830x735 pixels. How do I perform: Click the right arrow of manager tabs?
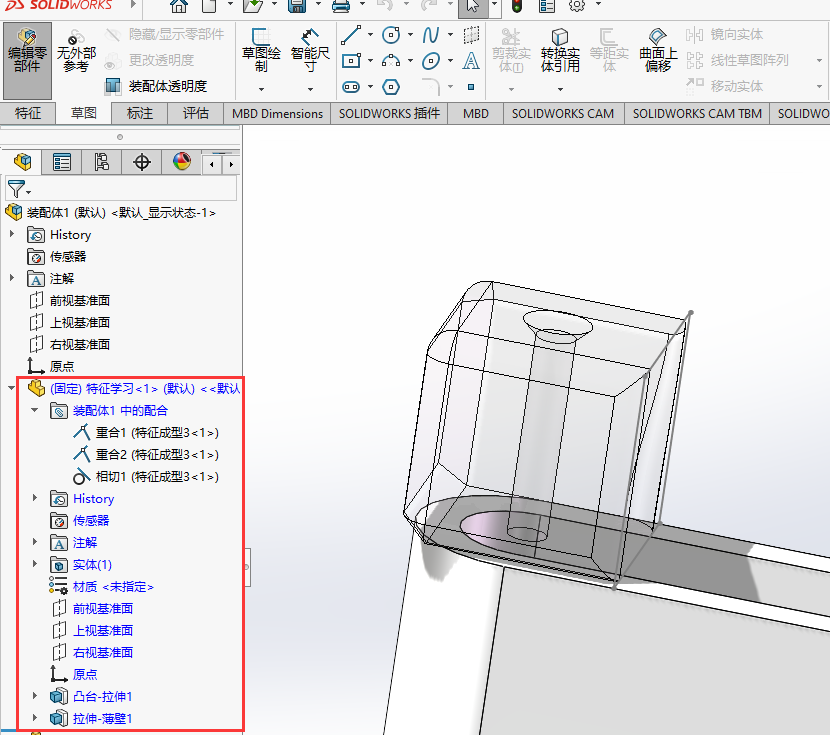pyautogui.click(x=231, y=165)
